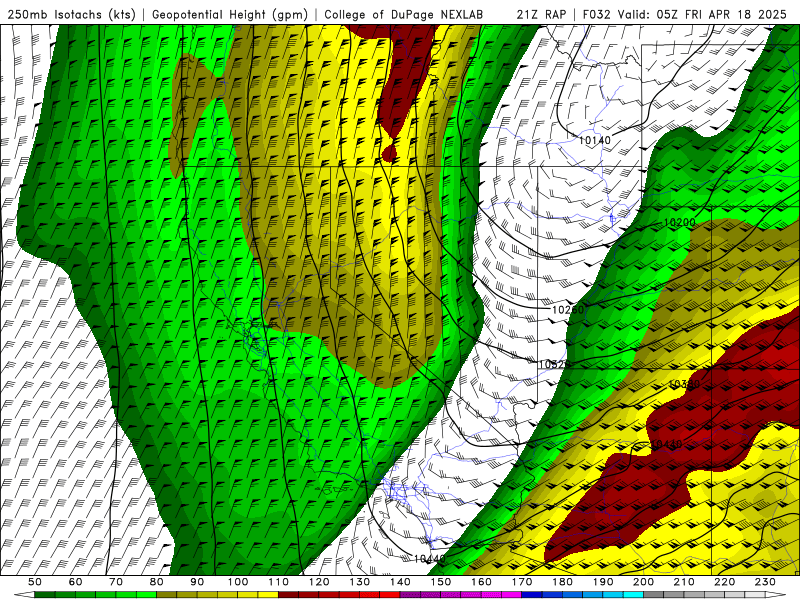
Task: Click the '250mb Isotachs (kts)' title text
Action: [x=71, y=14]
